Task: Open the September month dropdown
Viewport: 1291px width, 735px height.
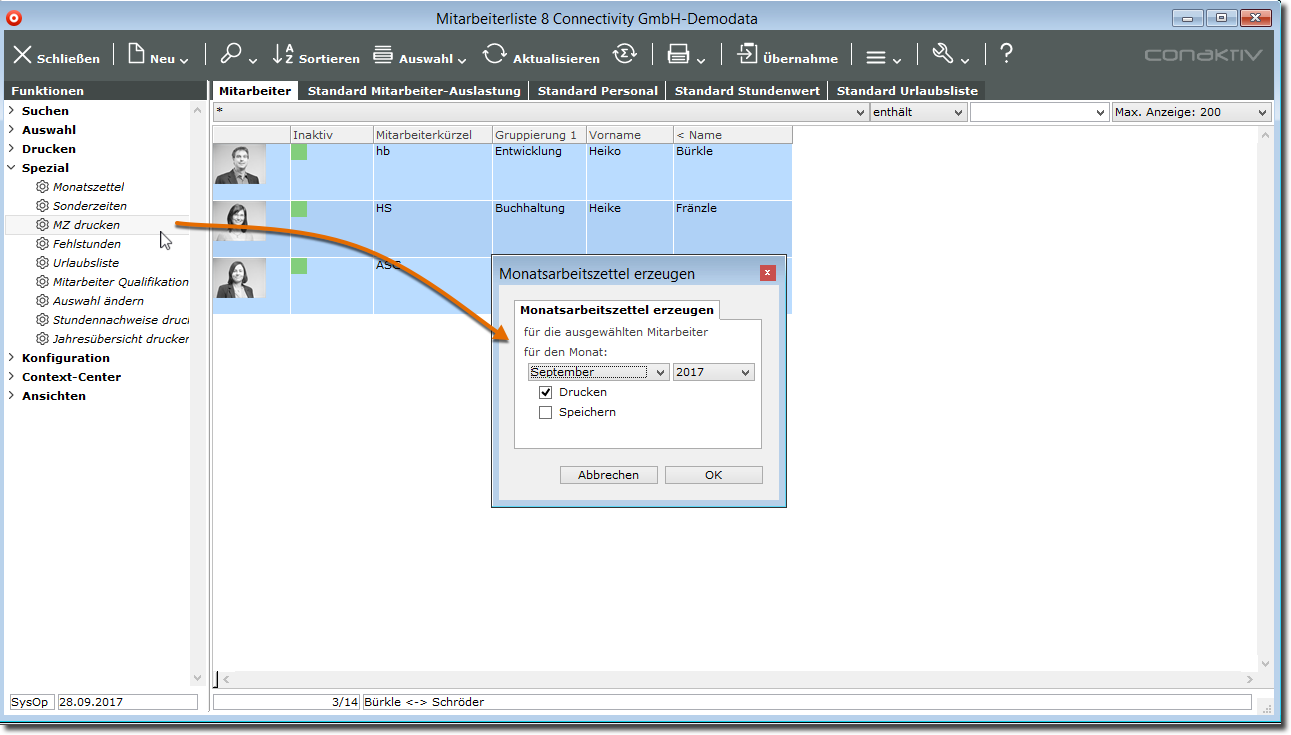Action: (598, 372)
